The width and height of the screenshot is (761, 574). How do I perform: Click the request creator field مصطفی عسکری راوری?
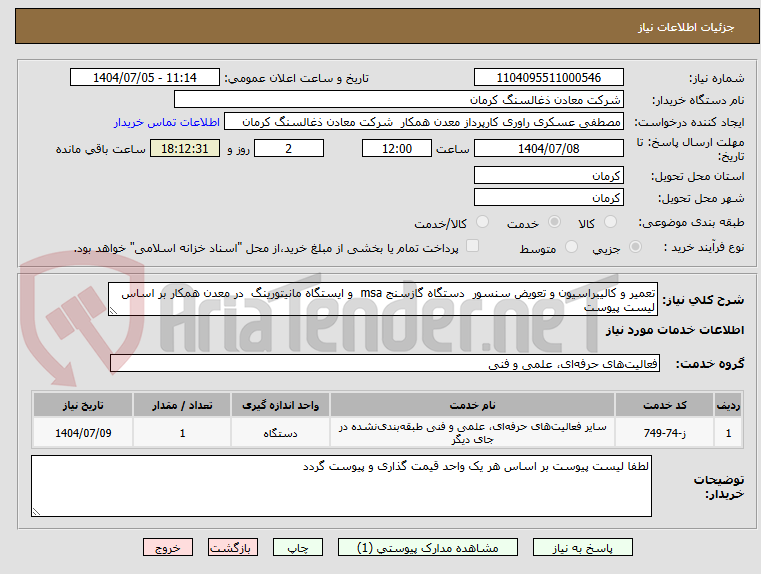tap(424, 122)
